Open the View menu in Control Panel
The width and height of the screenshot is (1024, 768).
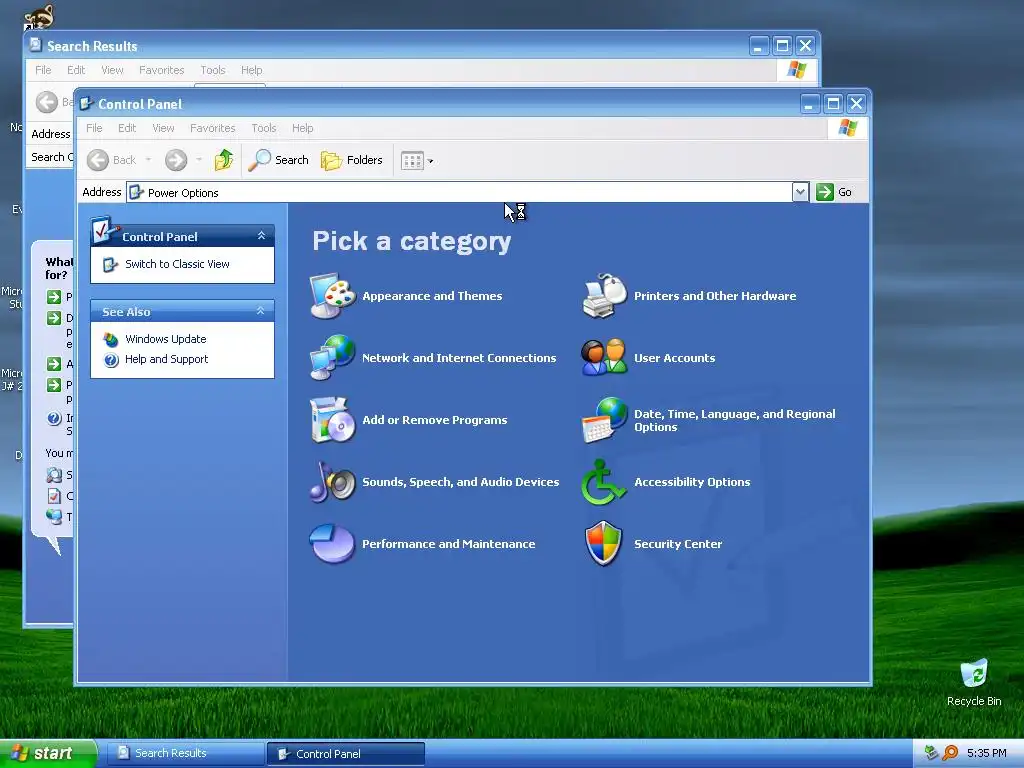[163, 128]
